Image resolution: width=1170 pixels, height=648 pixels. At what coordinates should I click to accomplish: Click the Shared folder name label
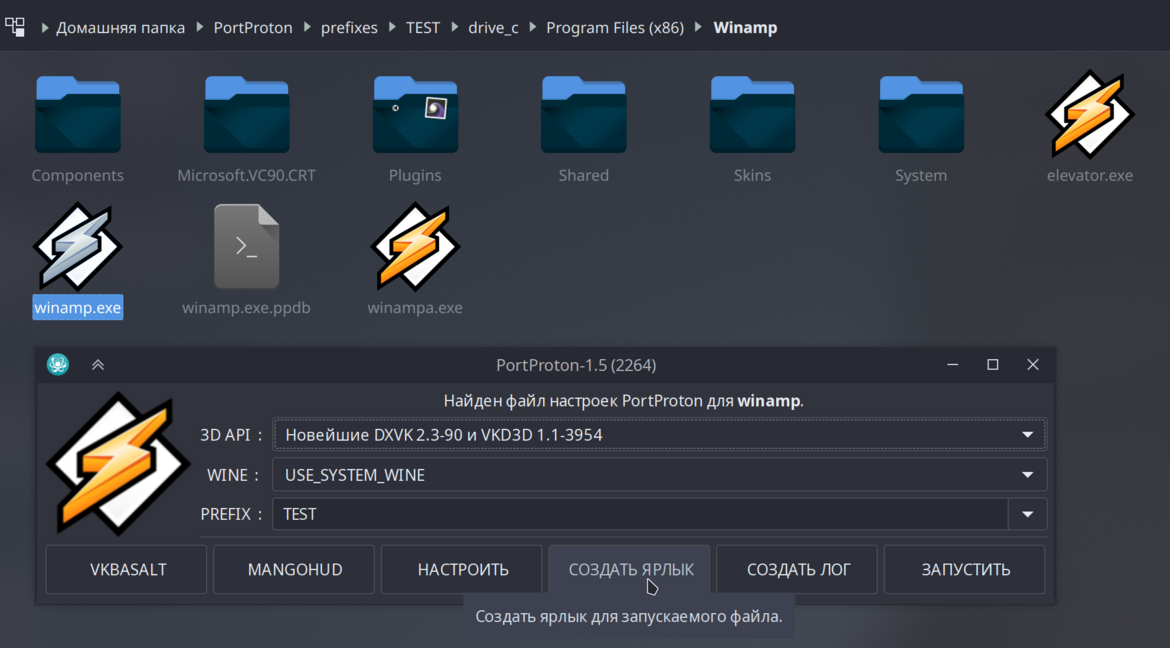click(584, 175)
